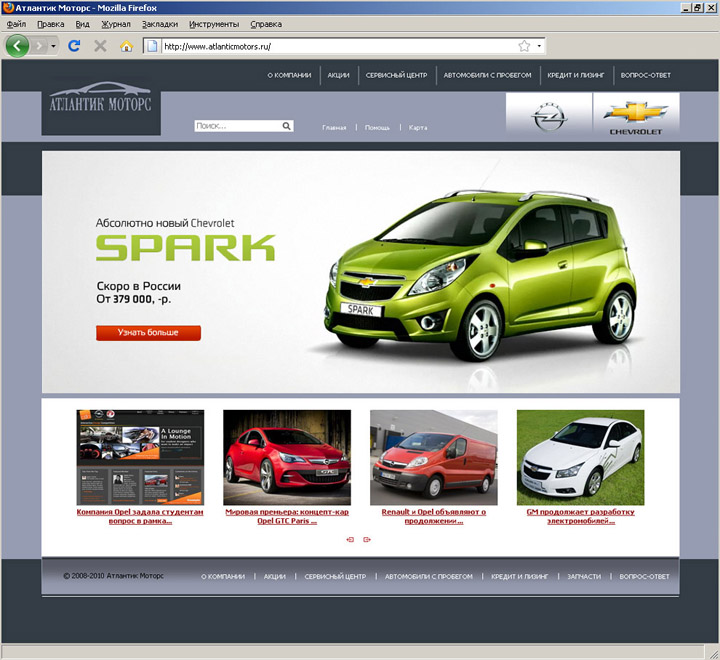
Task: Open АВТОМОБИЛИ С ПРОБЕГОМ in top navigation
Action: coord(487,75)
